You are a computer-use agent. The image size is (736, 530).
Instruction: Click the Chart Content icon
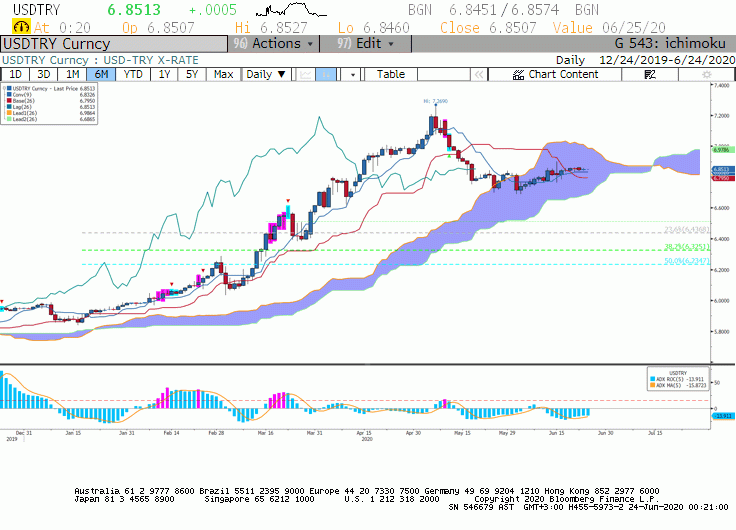[518, 75]
